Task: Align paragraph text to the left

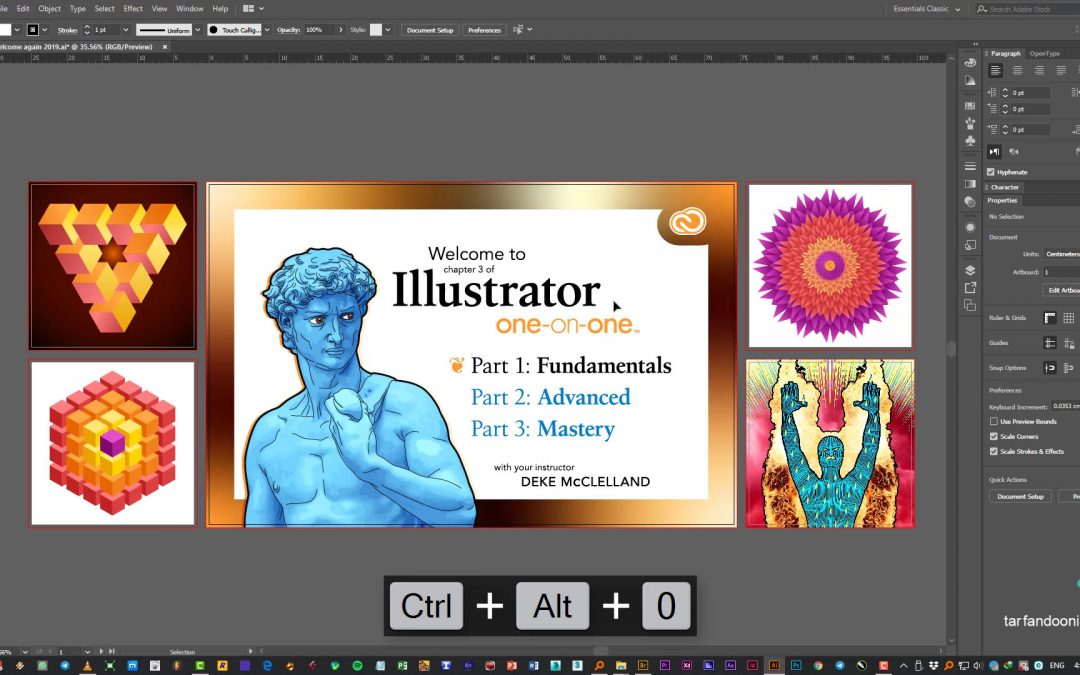Action: 995,70
